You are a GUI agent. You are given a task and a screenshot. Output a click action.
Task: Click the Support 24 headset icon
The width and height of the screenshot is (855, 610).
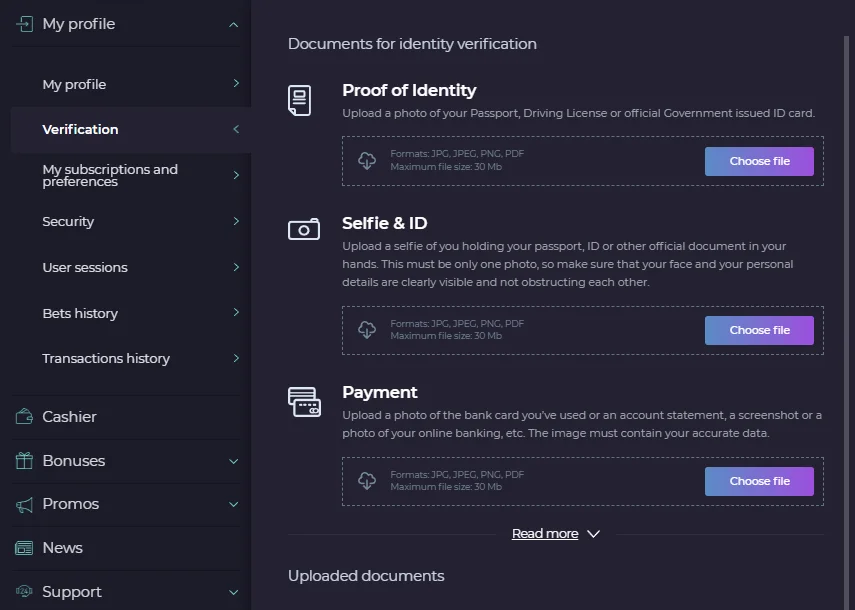tap(24, 591)
